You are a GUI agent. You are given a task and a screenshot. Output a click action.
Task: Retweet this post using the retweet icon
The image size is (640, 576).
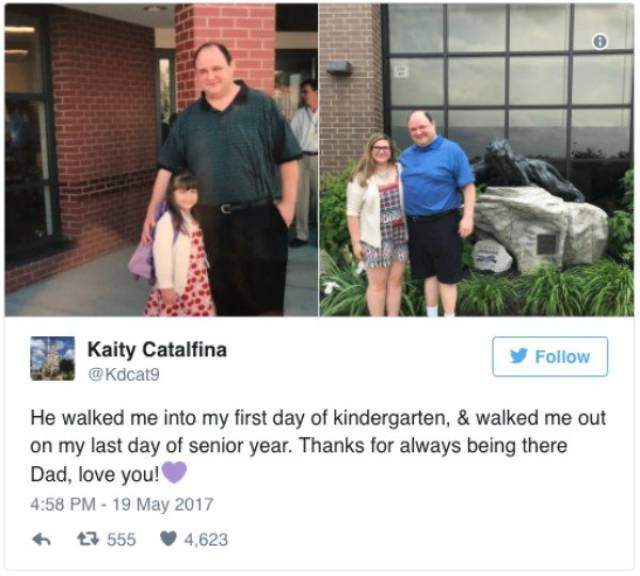(x=88, y=539)
